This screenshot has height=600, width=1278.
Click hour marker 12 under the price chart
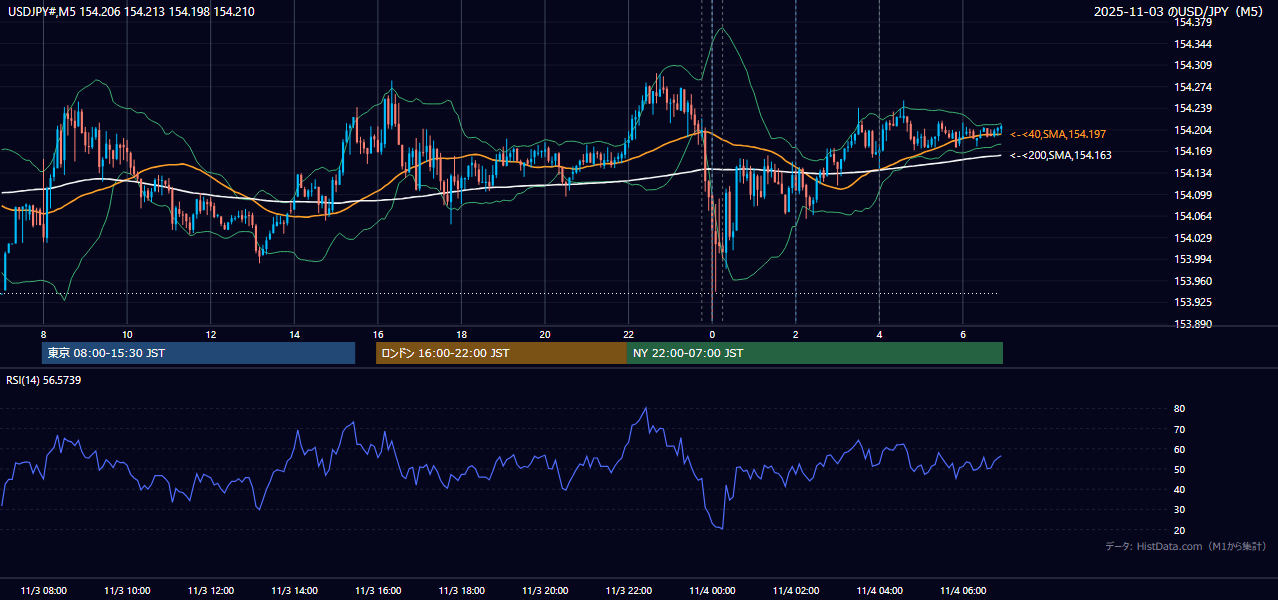pyautogui.click(x=211, y=334)
